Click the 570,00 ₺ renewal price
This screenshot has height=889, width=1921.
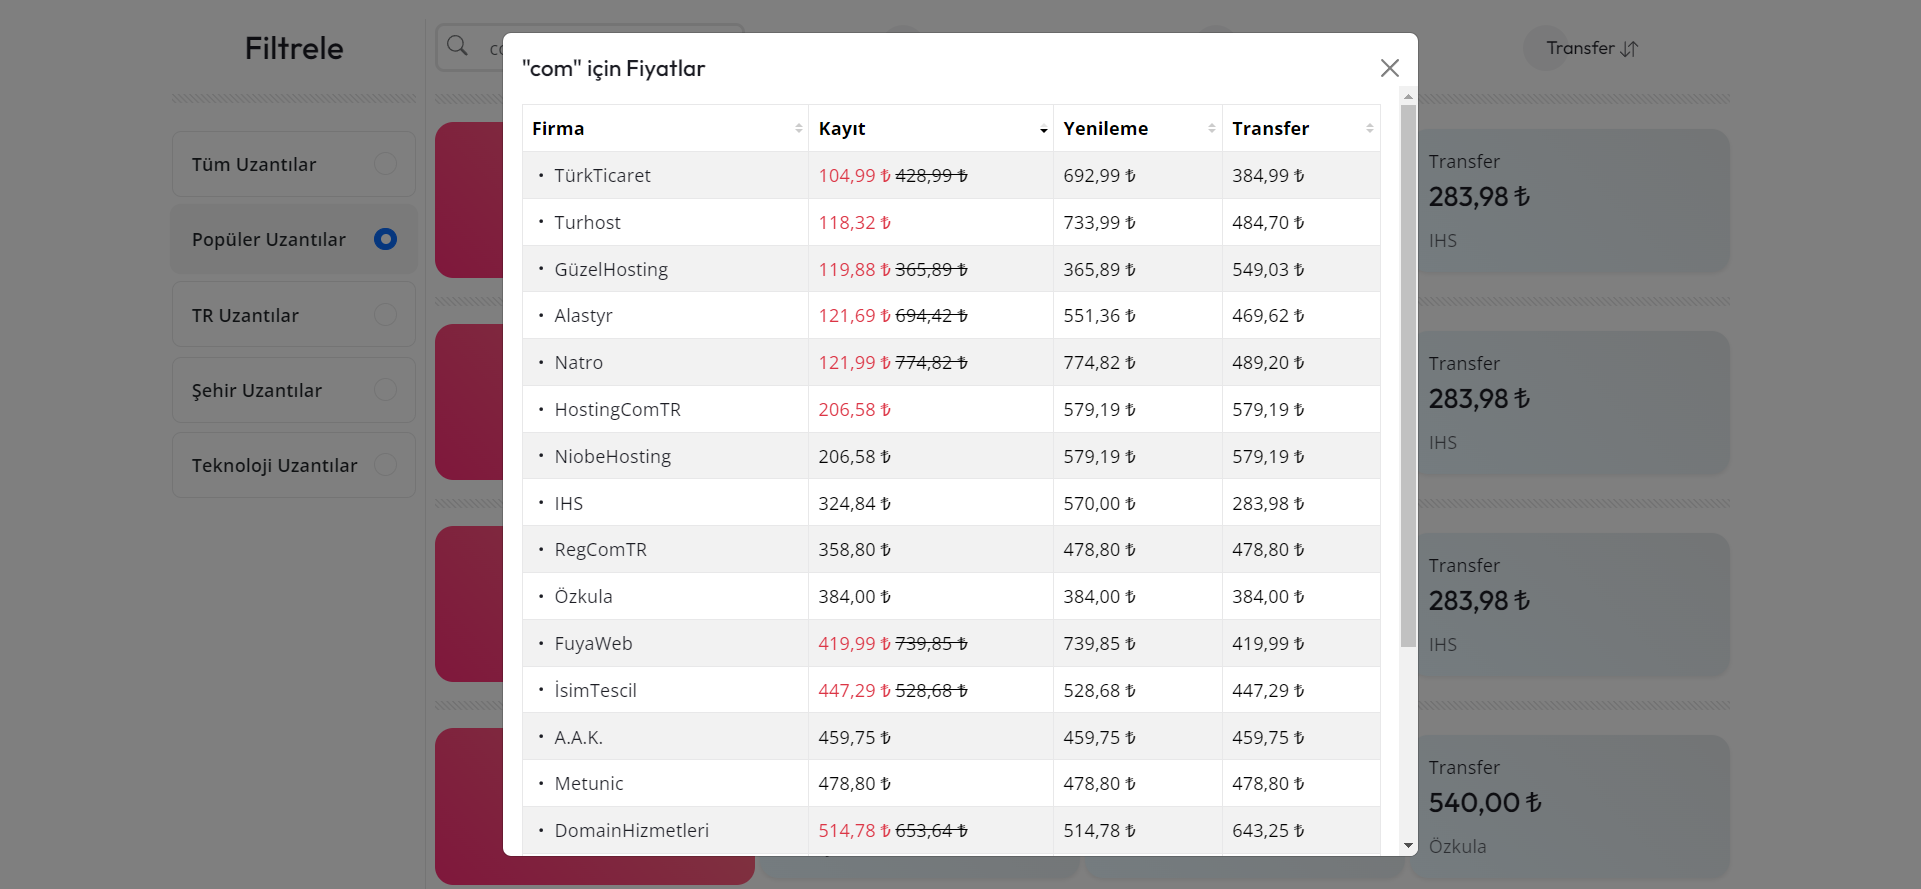[1099, 503]
